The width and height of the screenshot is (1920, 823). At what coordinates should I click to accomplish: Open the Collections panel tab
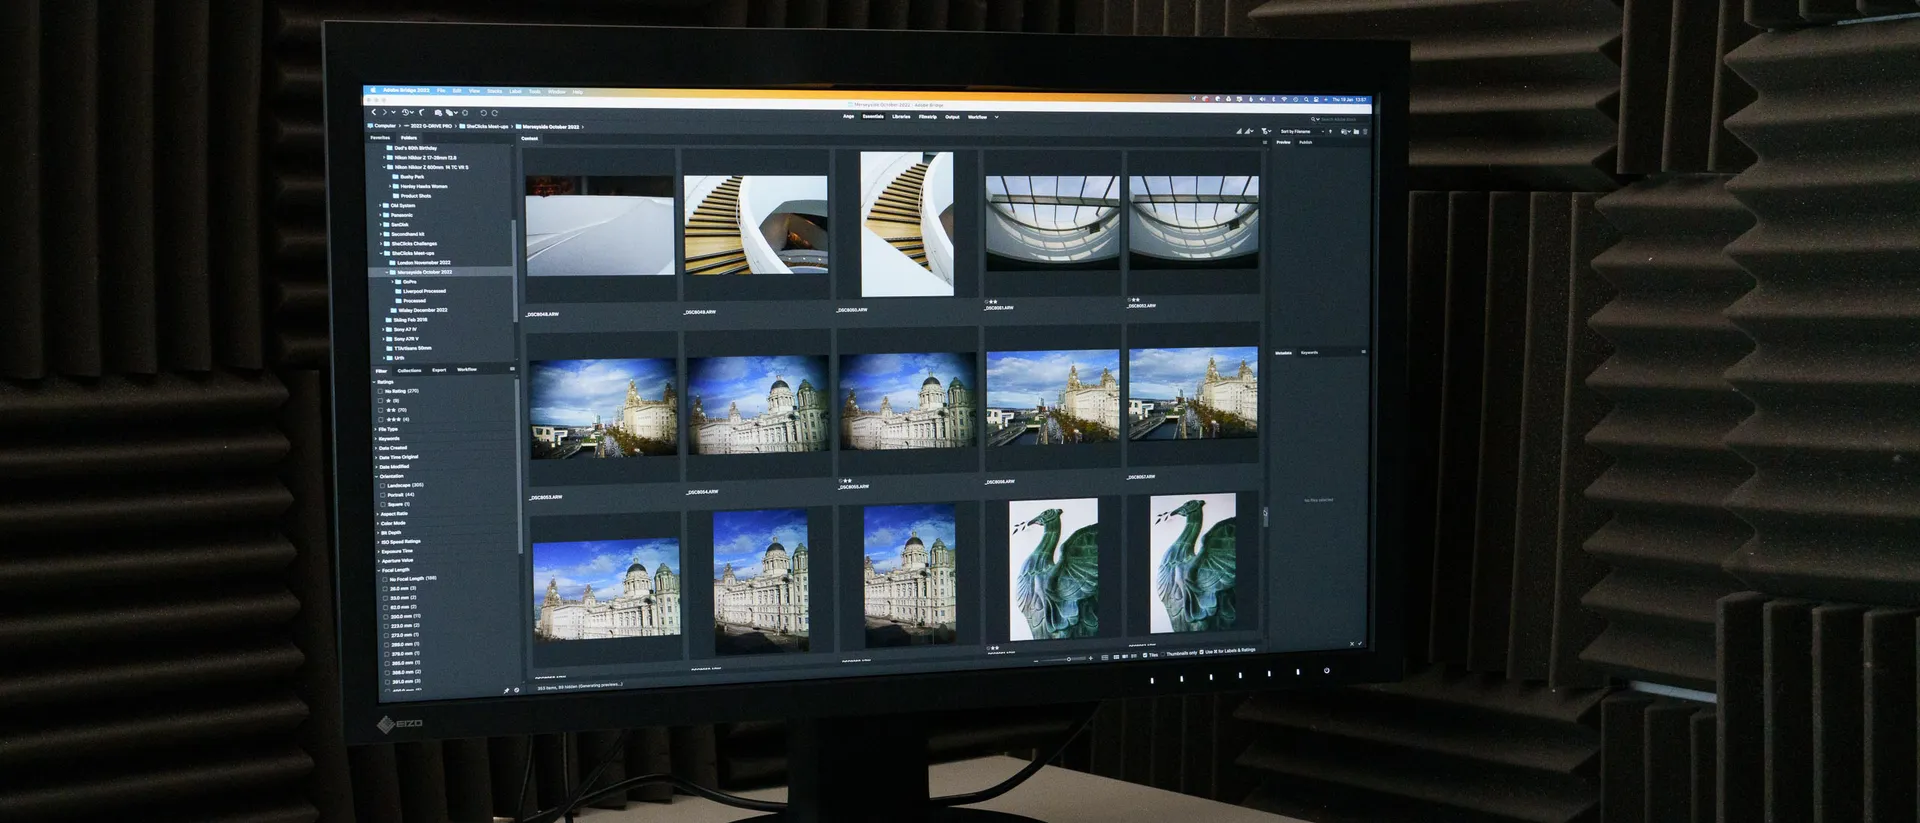tap(409, 371)
